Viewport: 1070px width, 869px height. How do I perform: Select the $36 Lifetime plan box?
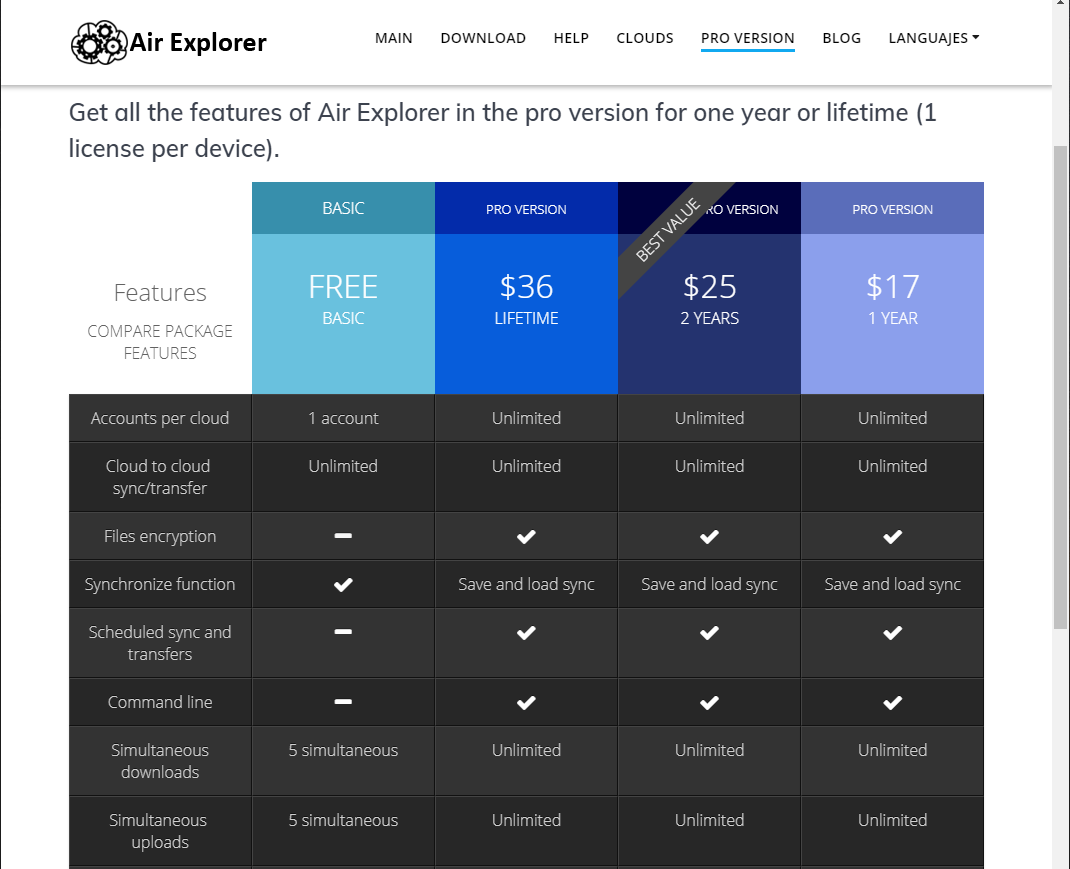[526, 300]
